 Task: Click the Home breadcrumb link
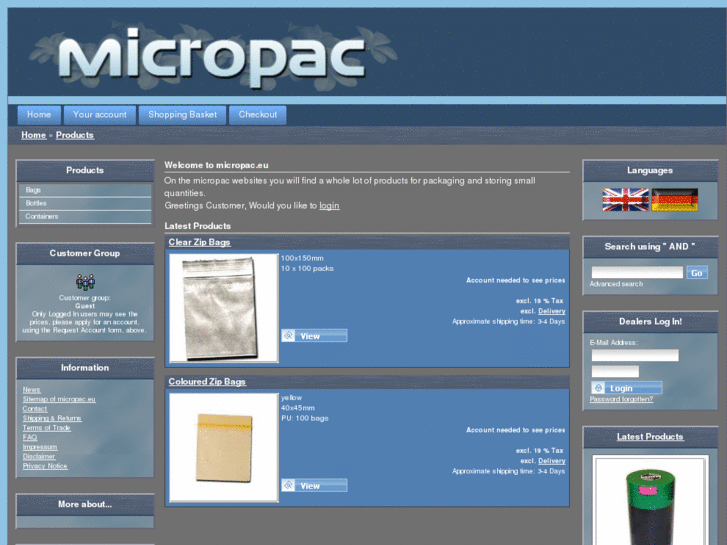[33, 135]
